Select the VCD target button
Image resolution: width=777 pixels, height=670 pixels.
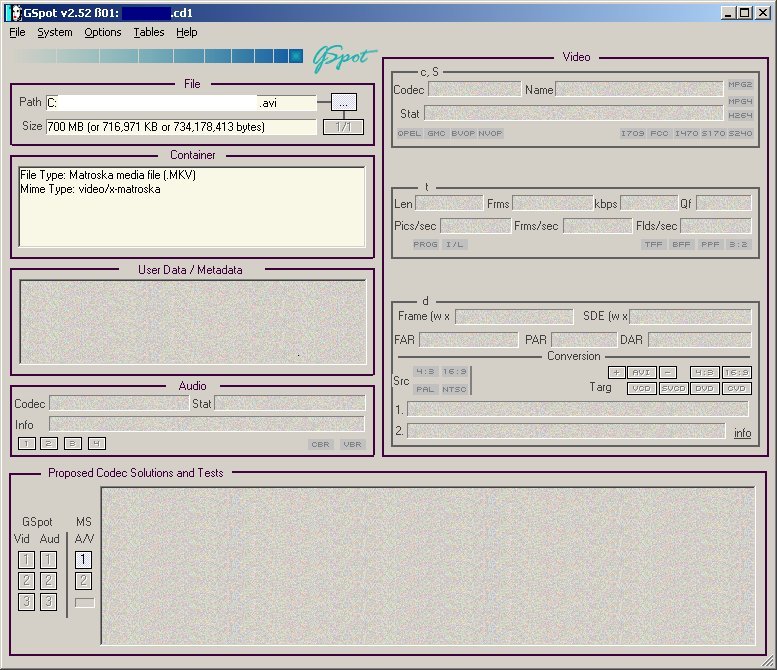(x=642, y=389)
